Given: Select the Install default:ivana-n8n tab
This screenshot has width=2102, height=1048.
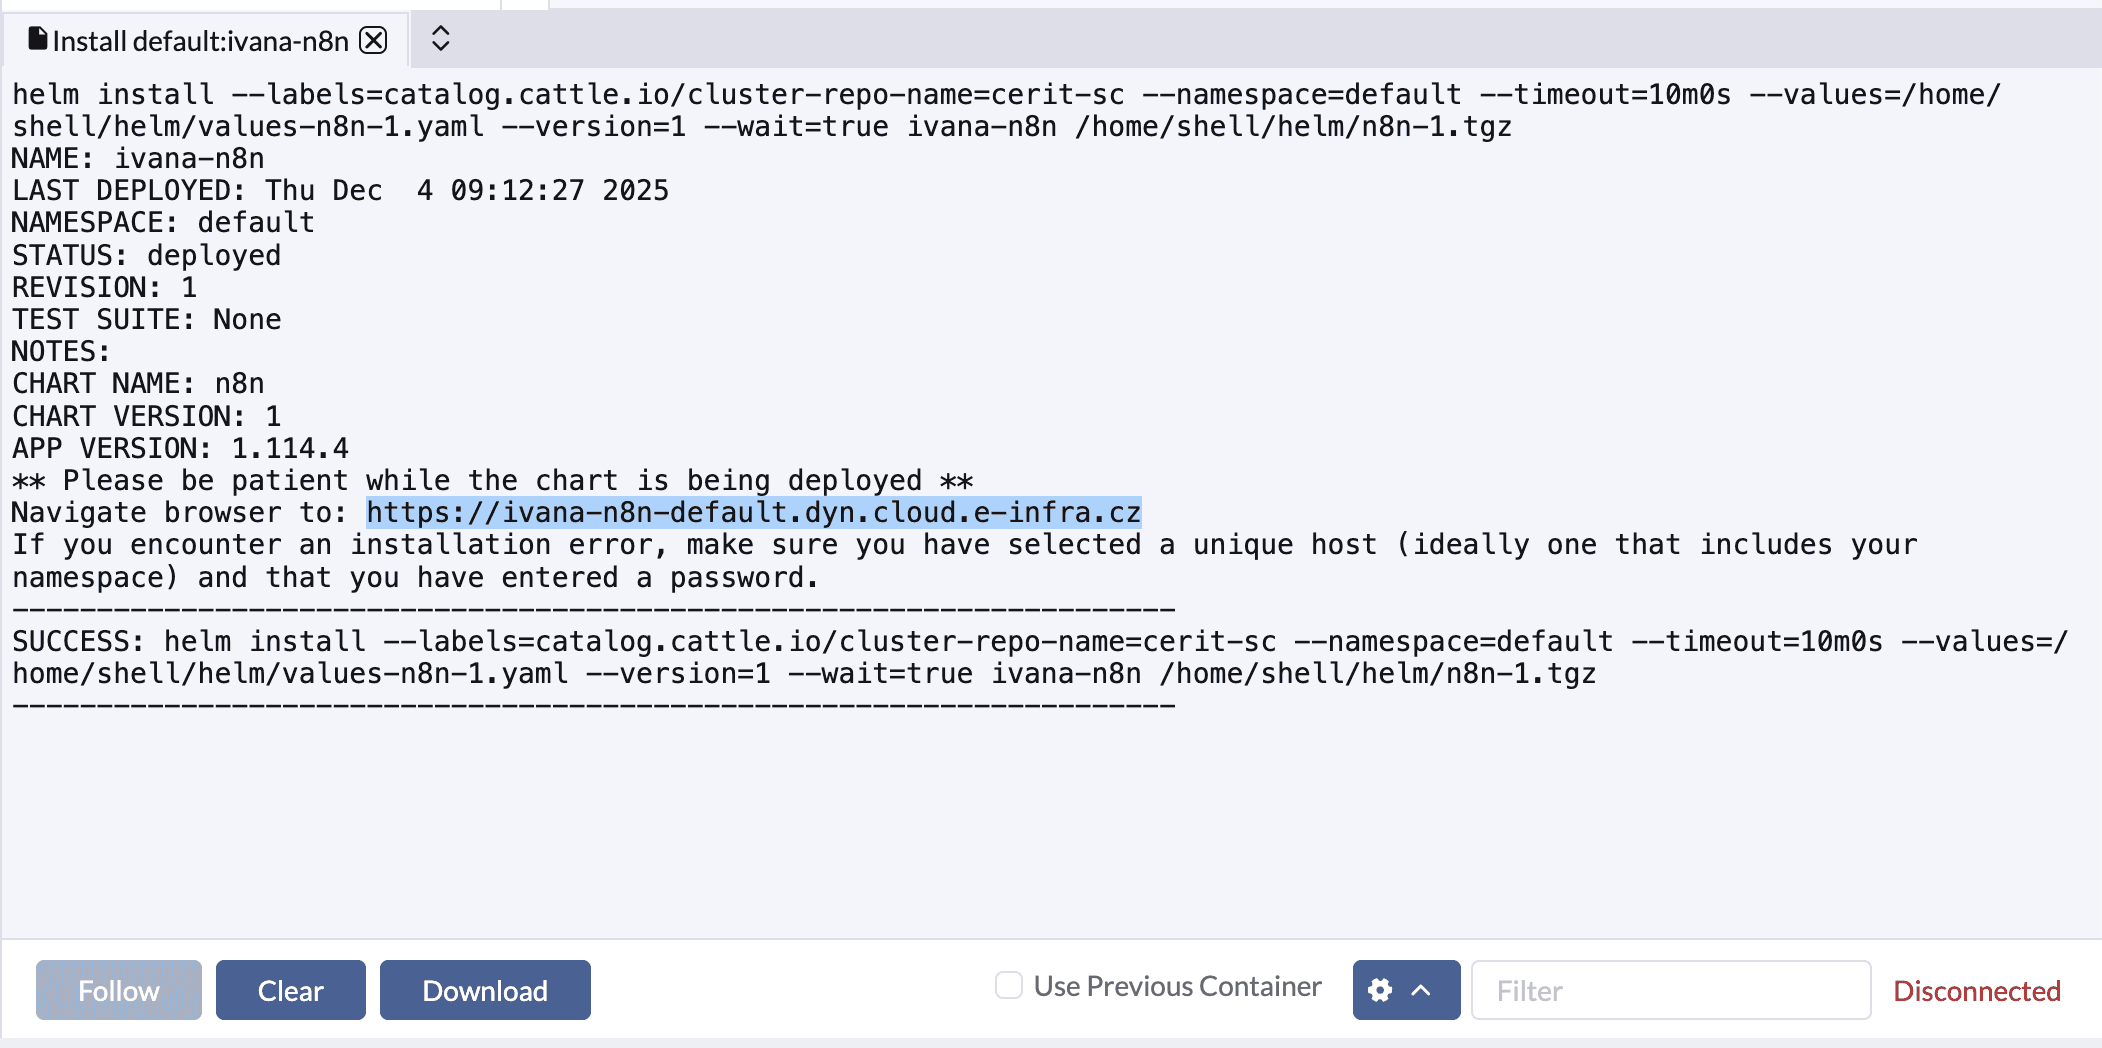Looking at the screenshot, I should pyautogui.click(x=200, y=41).
